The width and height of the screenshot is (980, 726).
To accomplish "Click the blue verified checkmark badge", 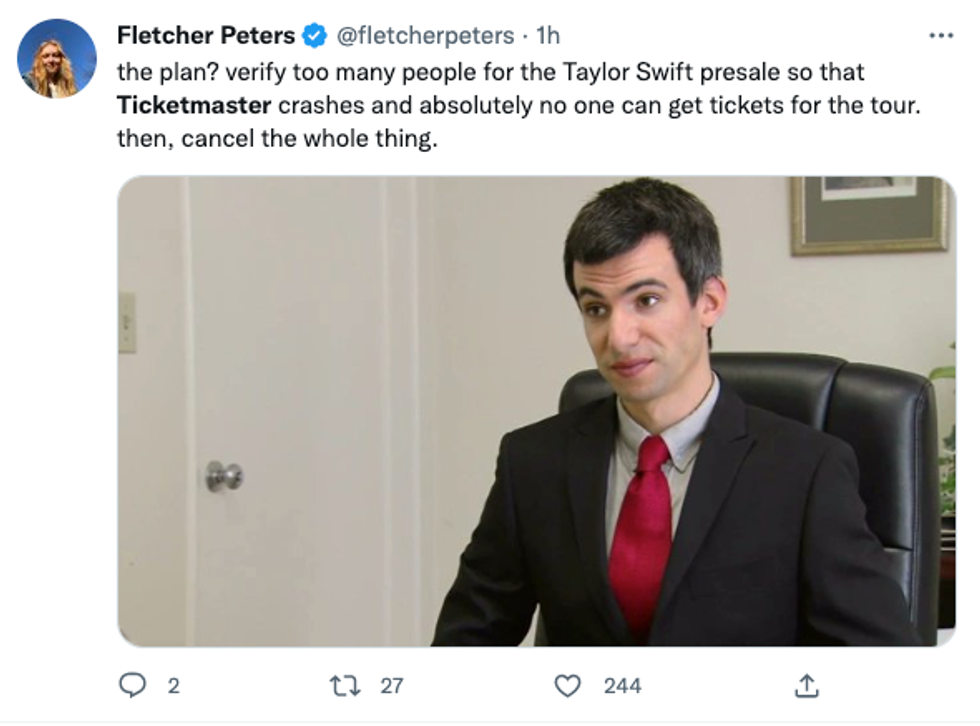I will (x=313, y=36).
